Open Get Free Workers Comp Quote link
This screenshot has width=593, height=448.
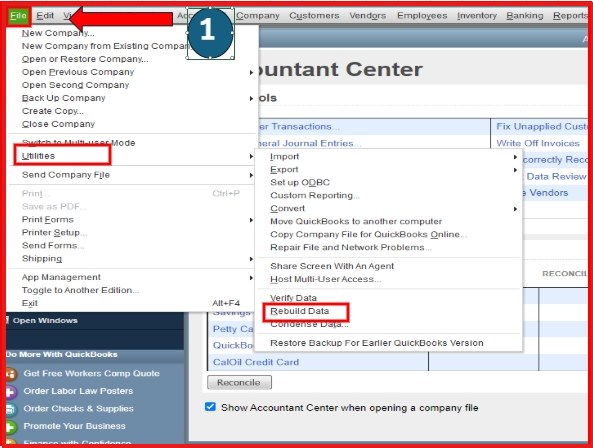[92, 374]
